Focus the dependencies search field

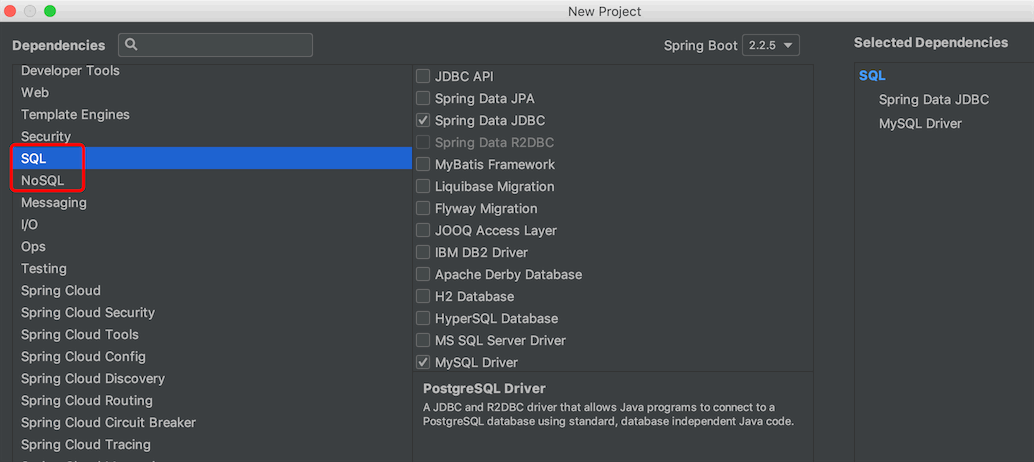click(216, 45)
